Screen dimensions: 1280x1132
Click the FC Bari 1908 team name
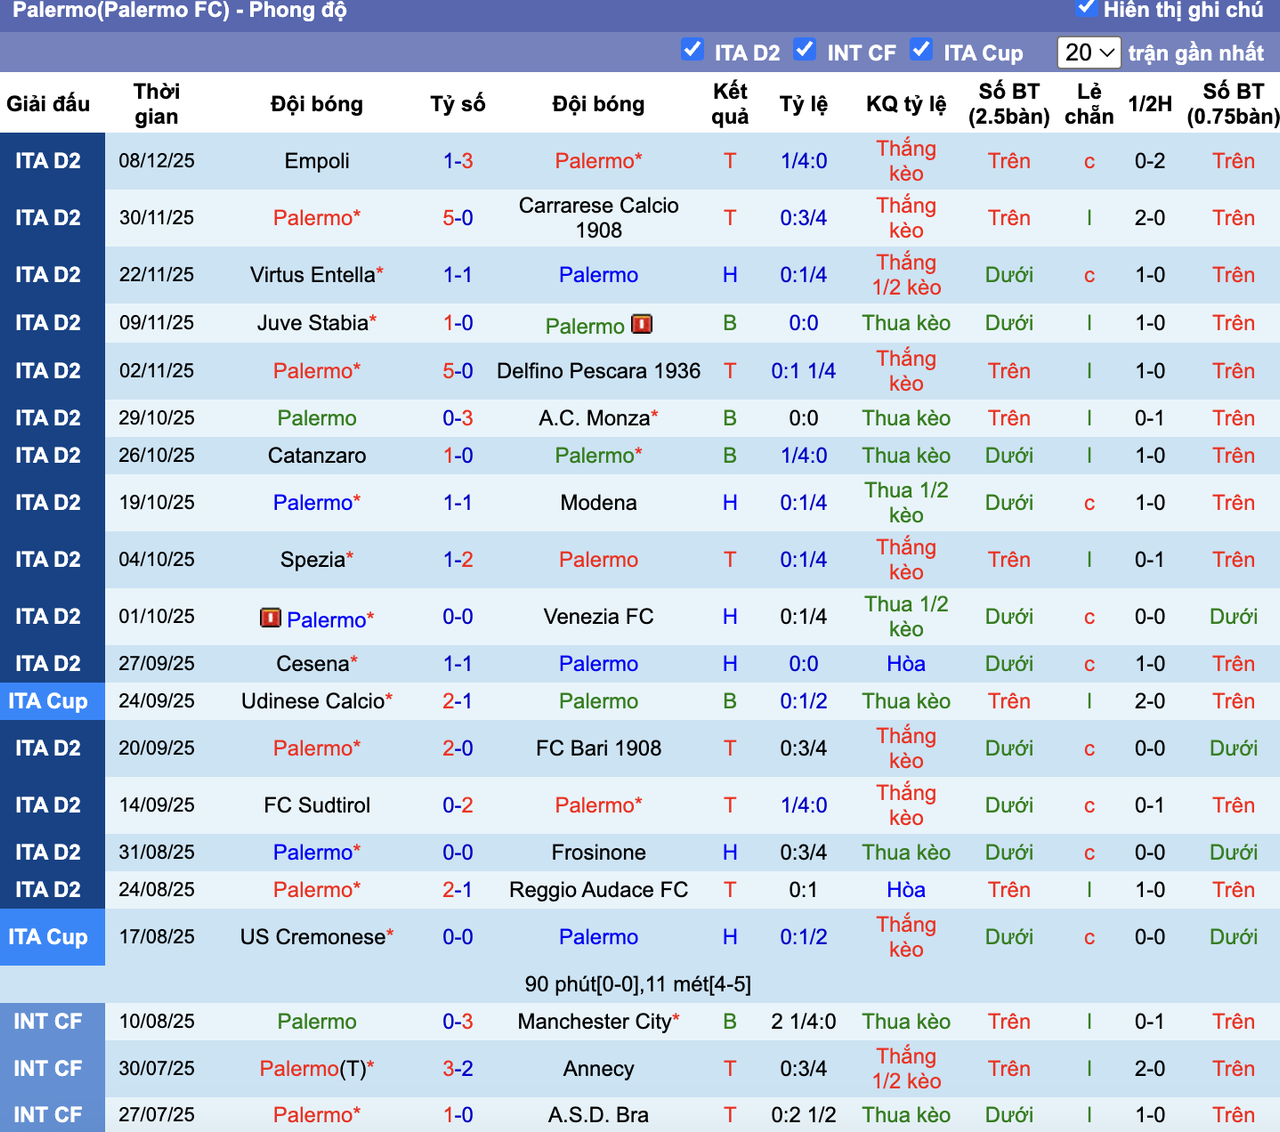pyautogui.click(x=599, y=749)
